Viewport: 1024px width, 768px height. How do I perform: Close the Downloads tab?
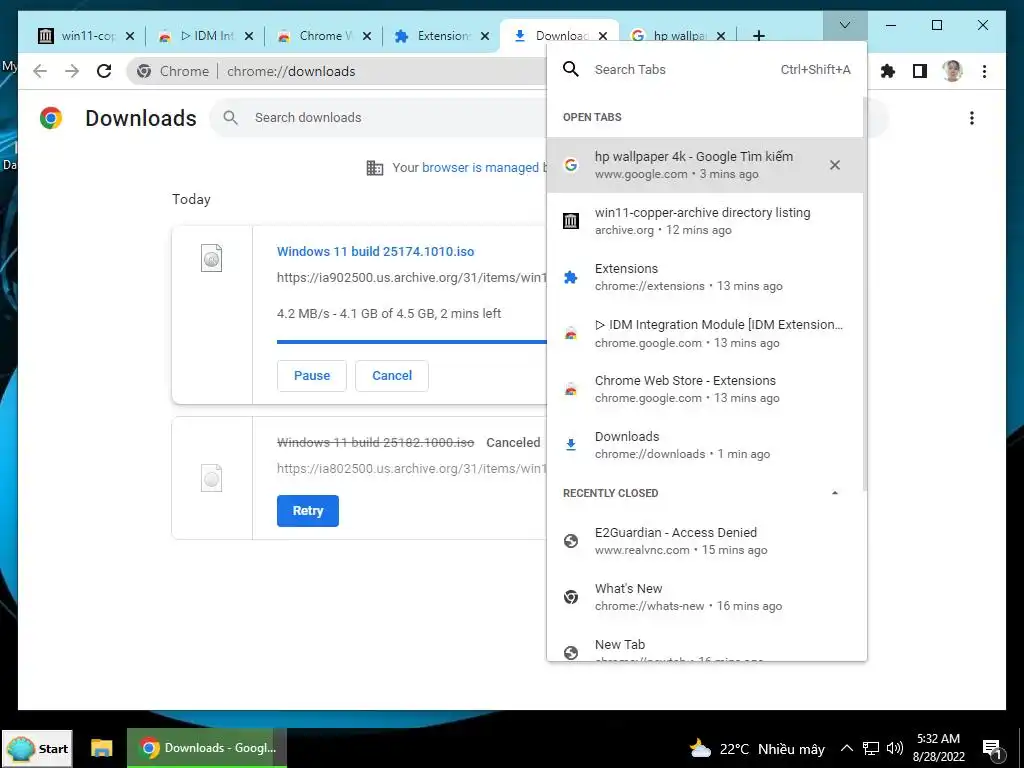click(x=603, y=36)
